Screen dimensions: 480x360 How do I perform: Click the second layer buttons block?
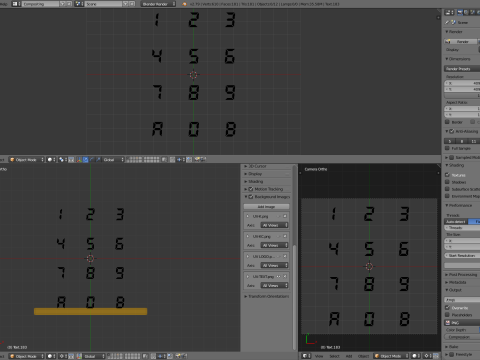point(151,160)
